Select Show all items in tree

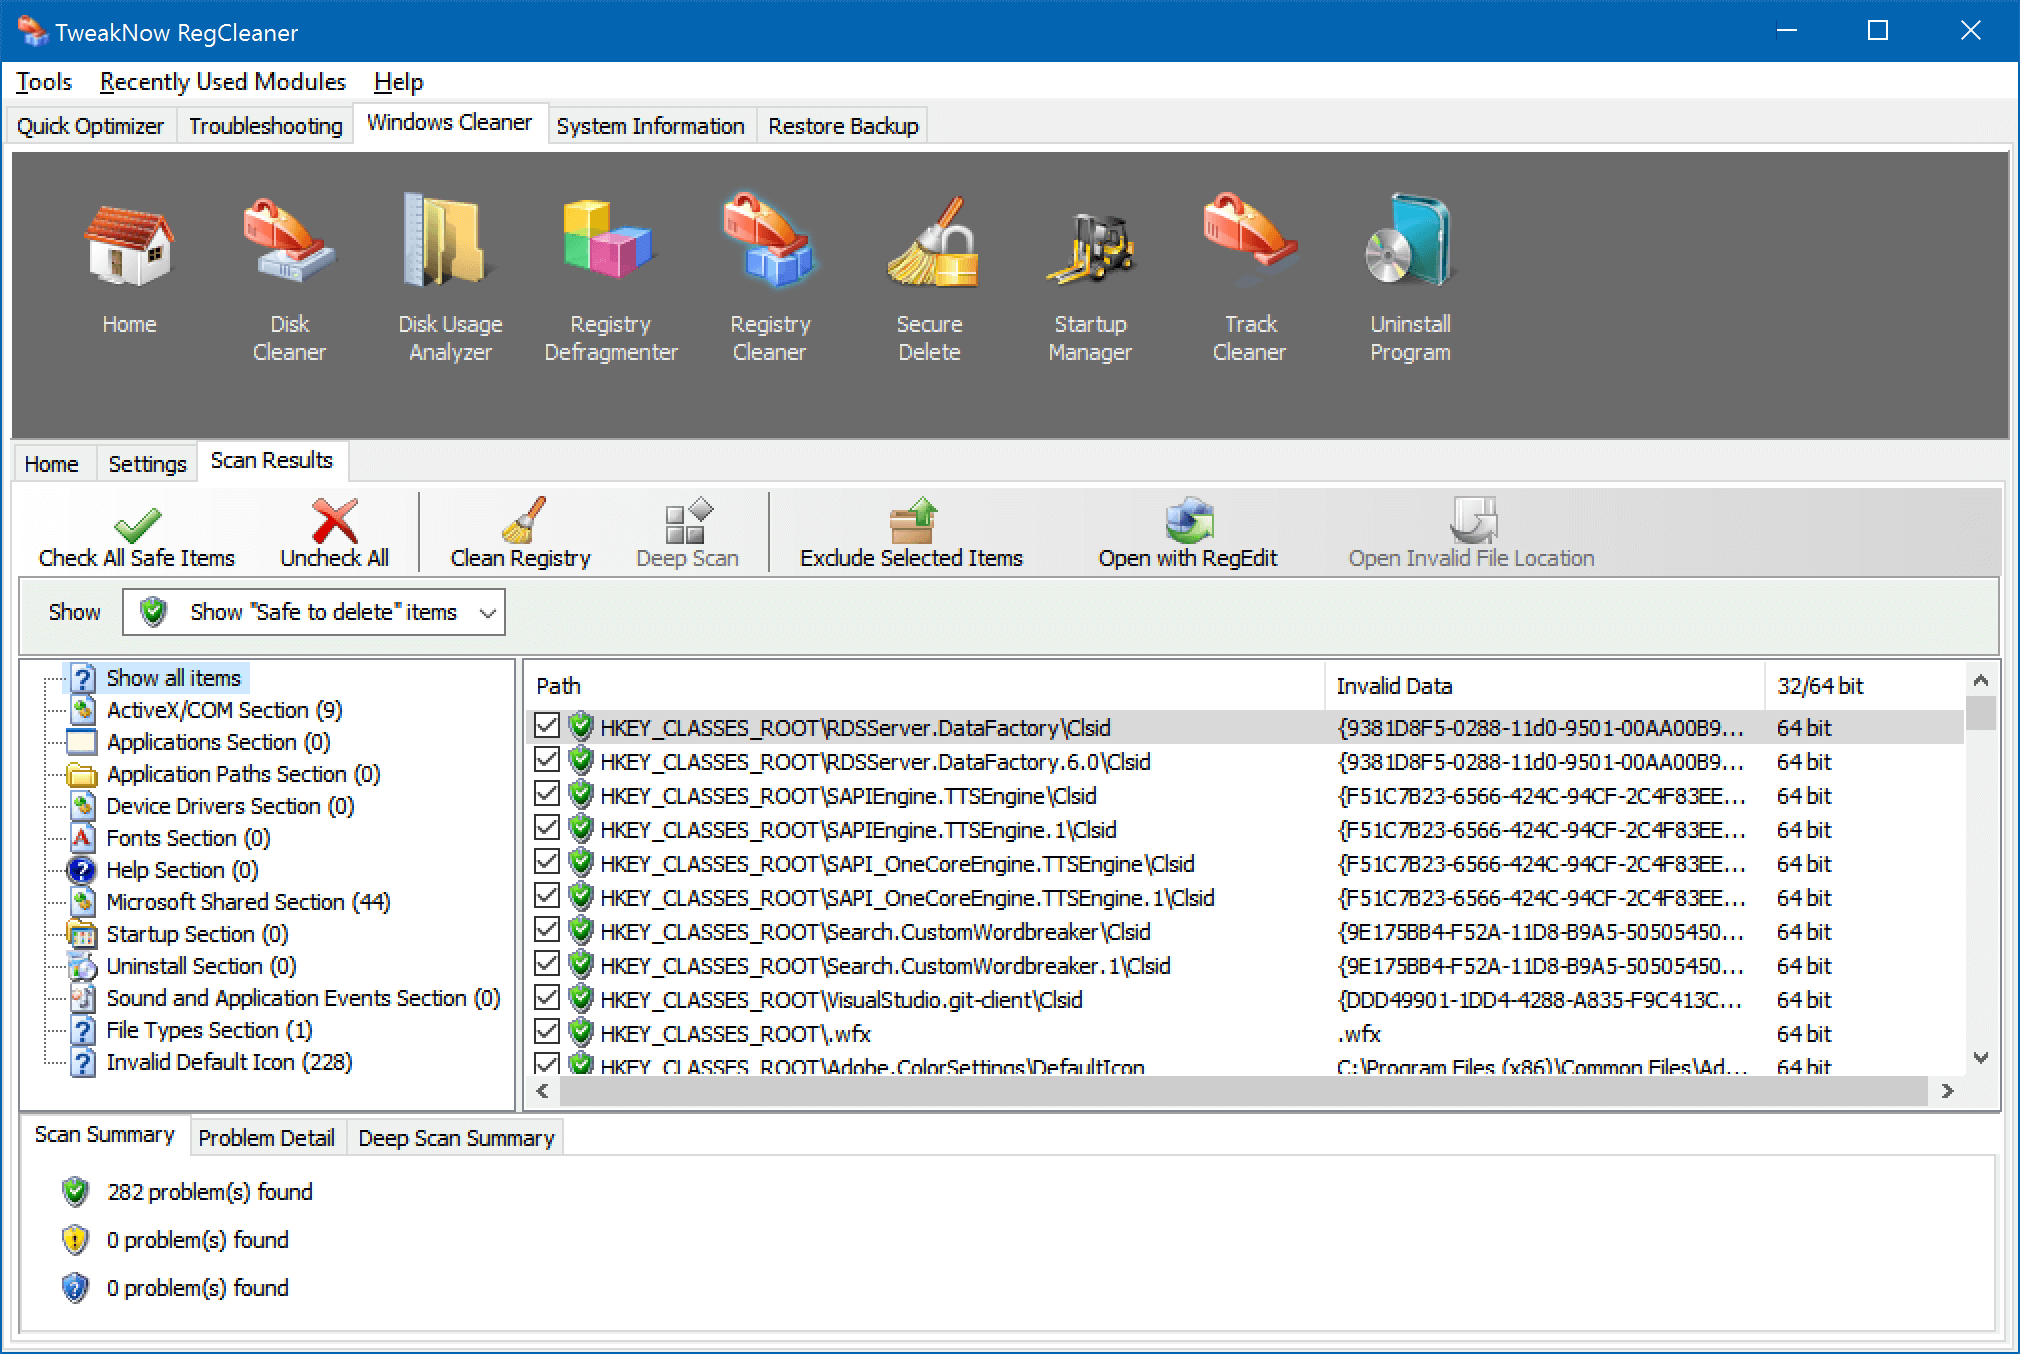click(x=173, y=678)
